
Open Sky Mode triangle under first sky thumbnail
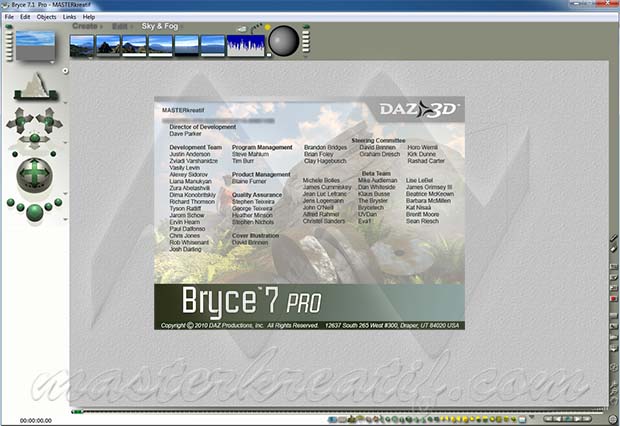pos(91,58)
